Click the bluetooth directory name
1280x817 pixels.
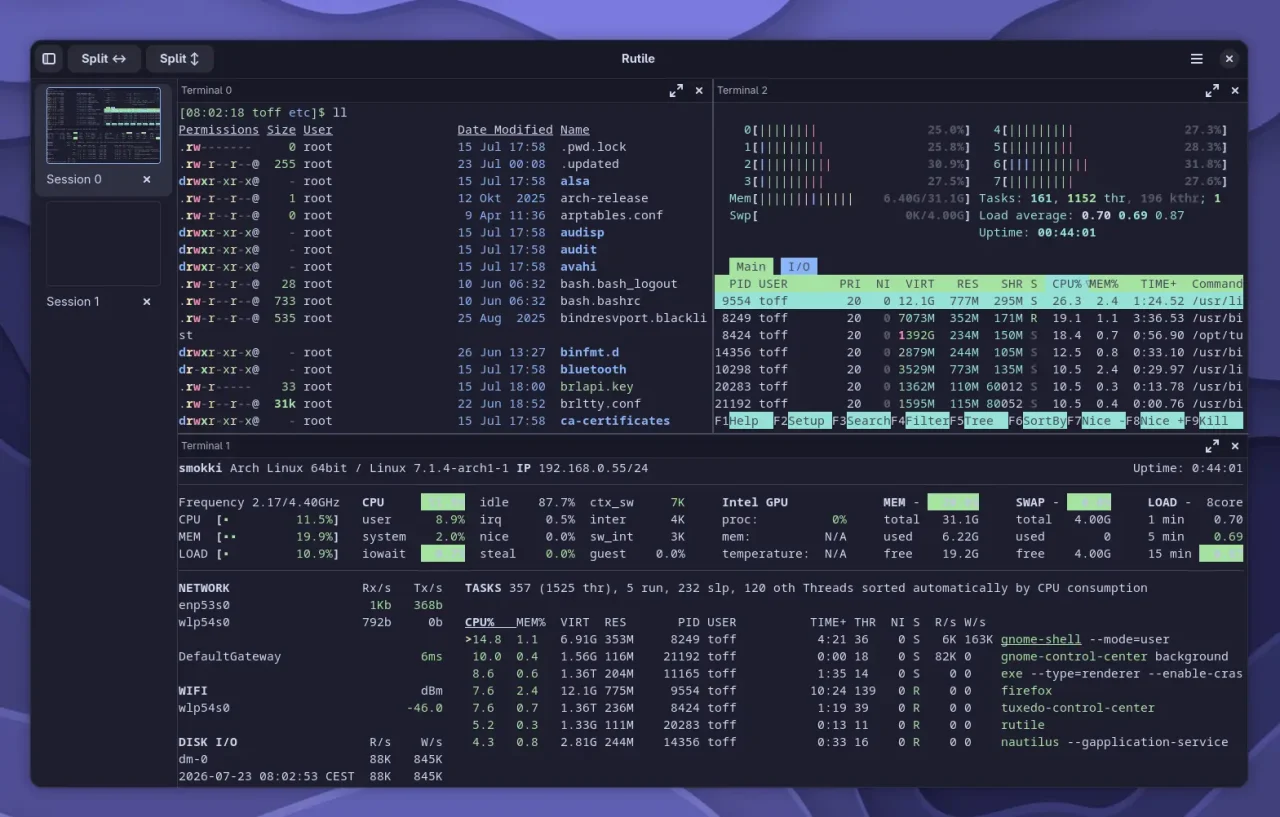(594, 369)
